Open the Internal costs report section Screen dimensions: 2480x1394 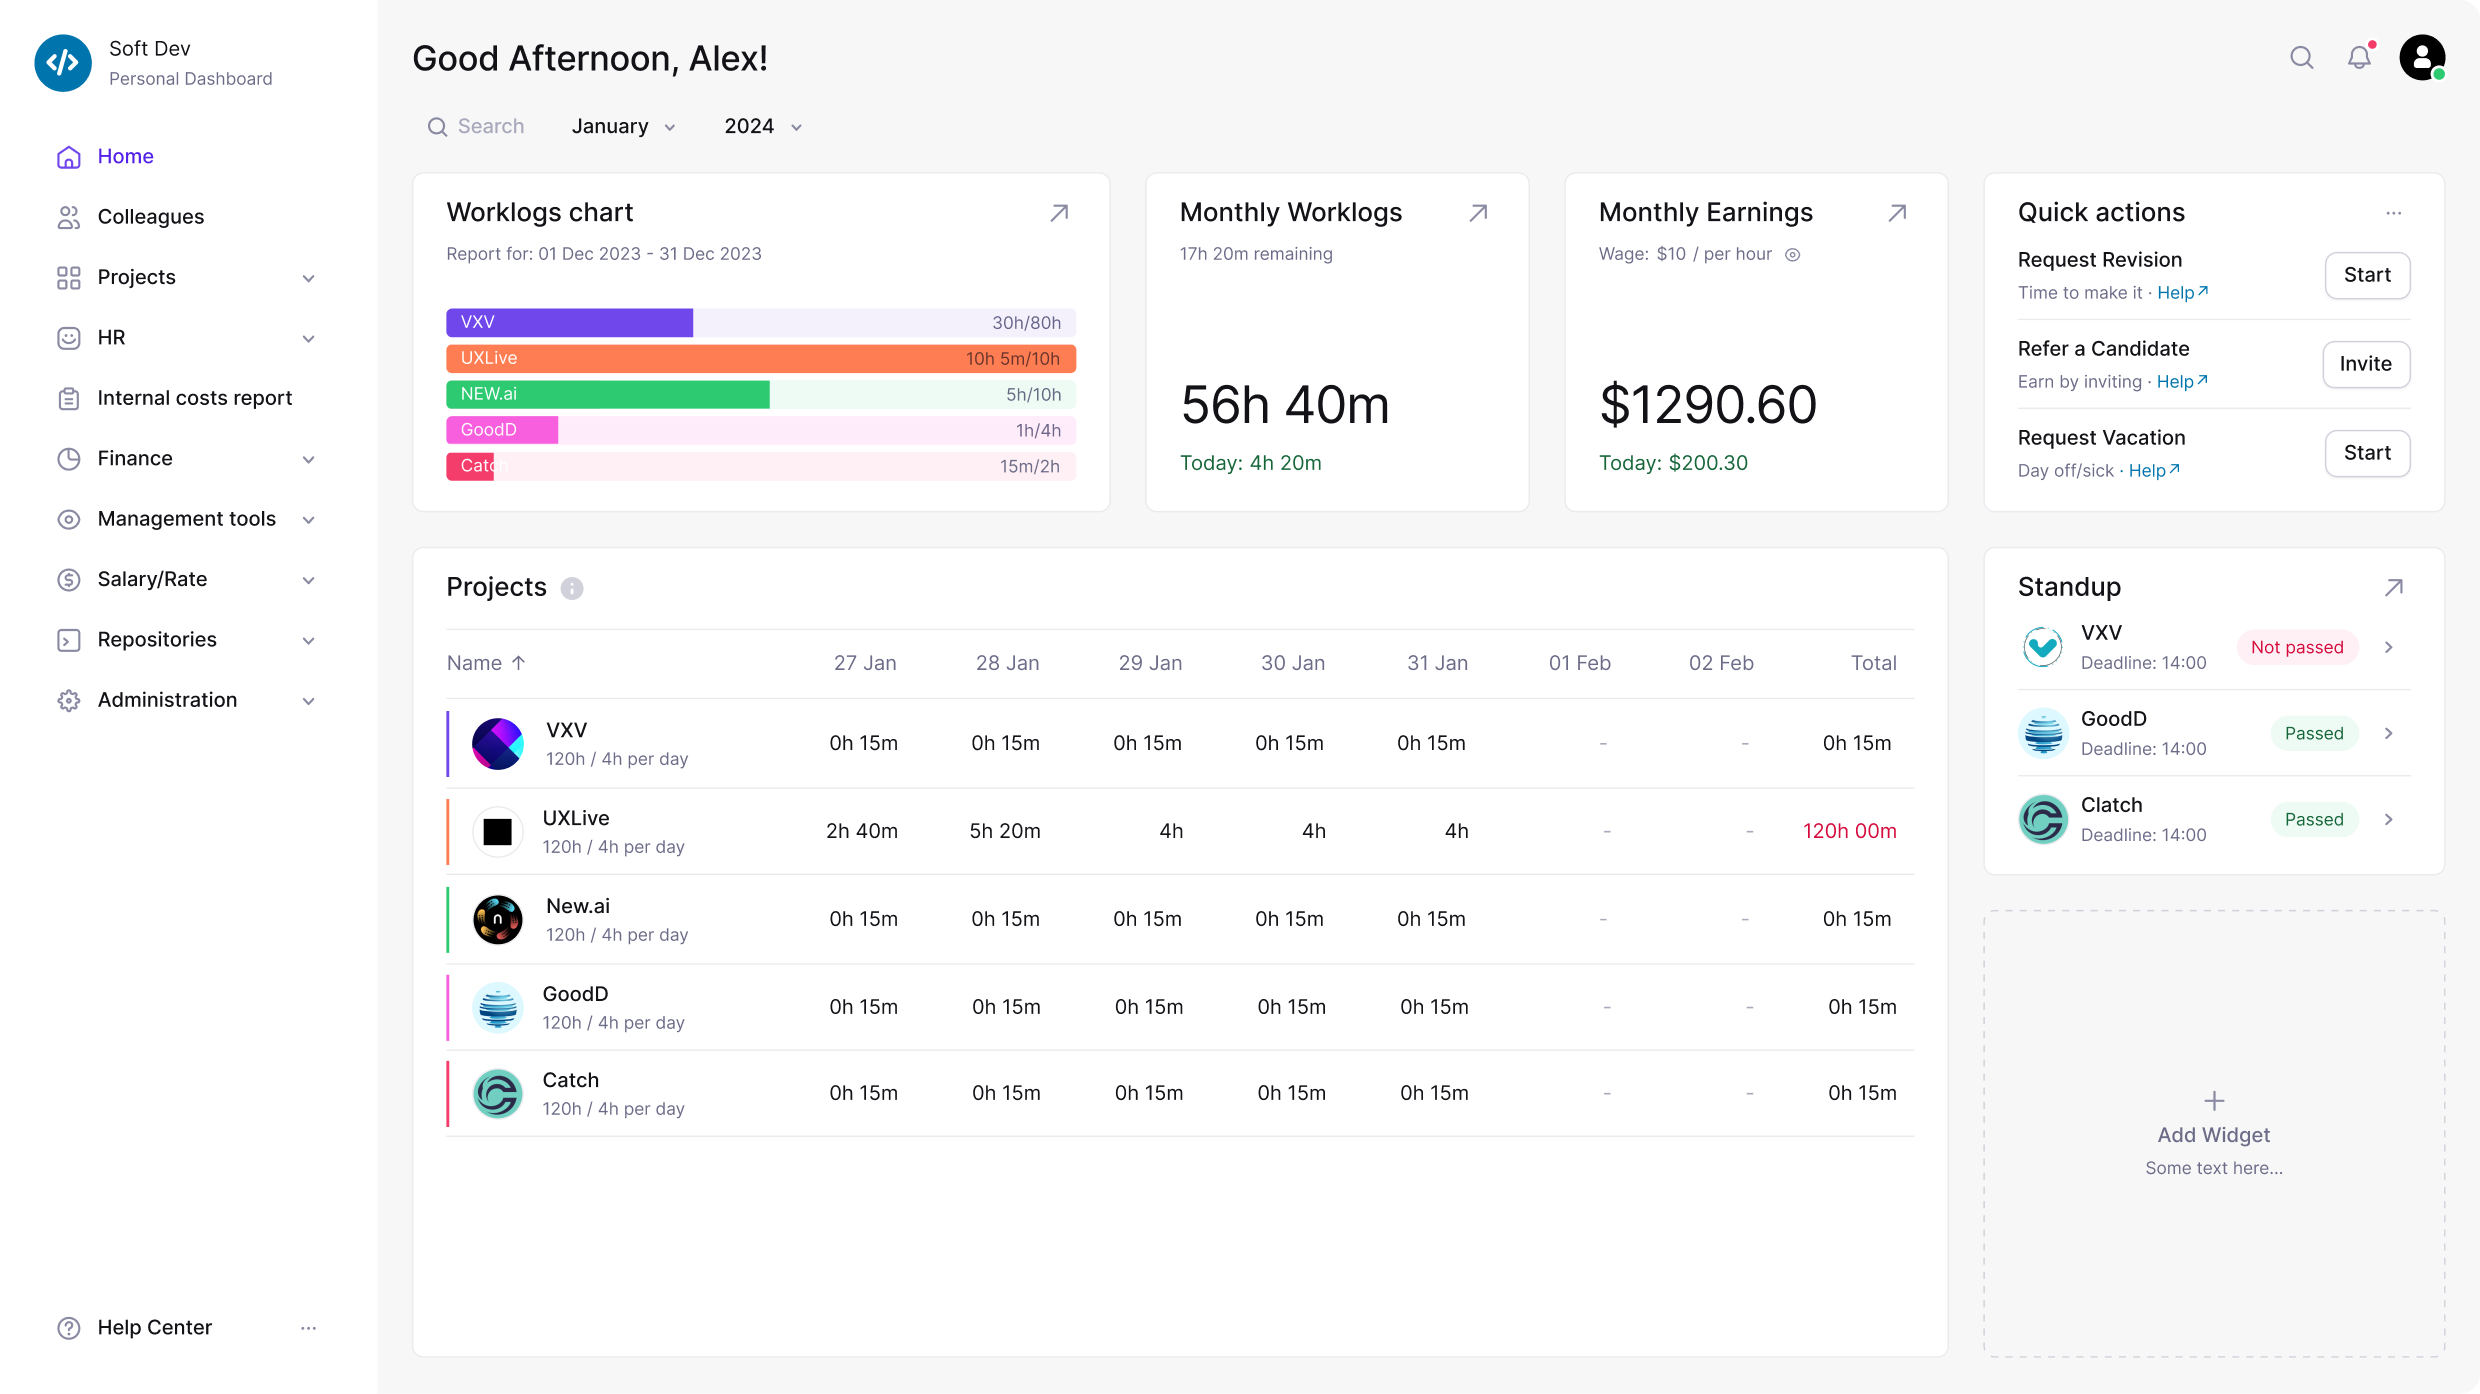pyautogui.click(x=195, y=397)
